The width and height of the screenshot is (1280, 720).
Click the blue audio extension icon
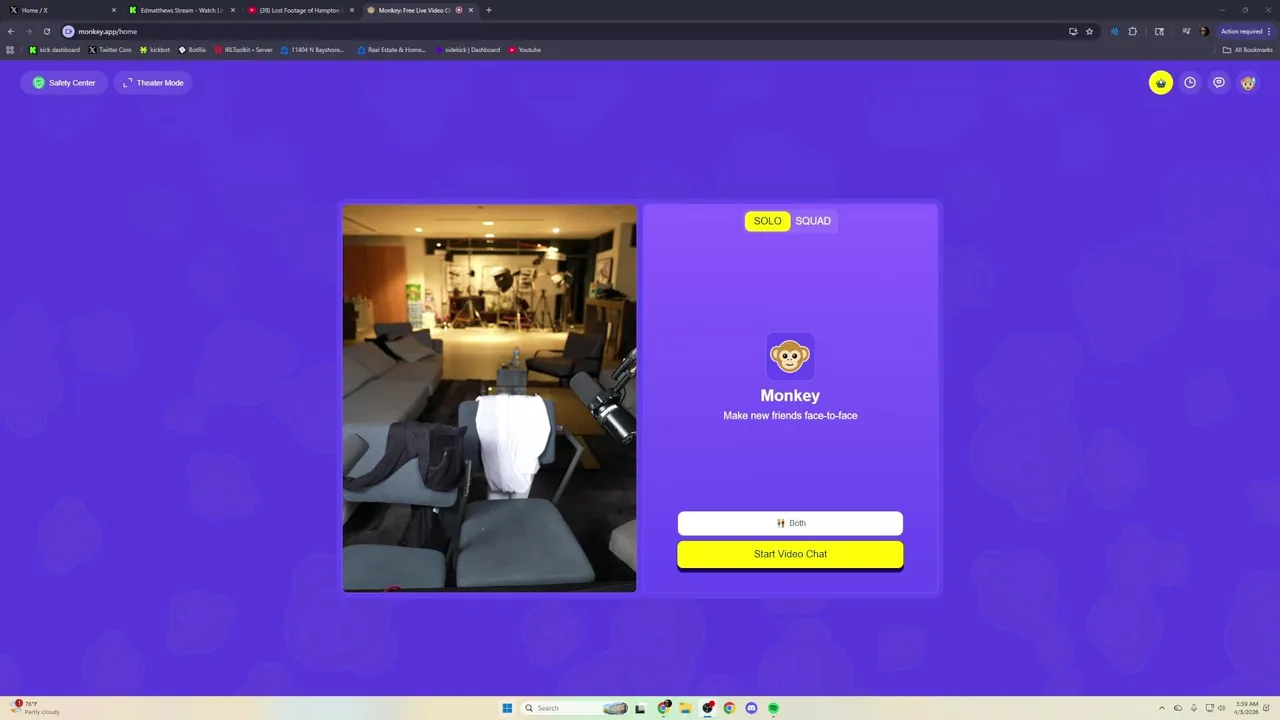tap(1114, 31)
